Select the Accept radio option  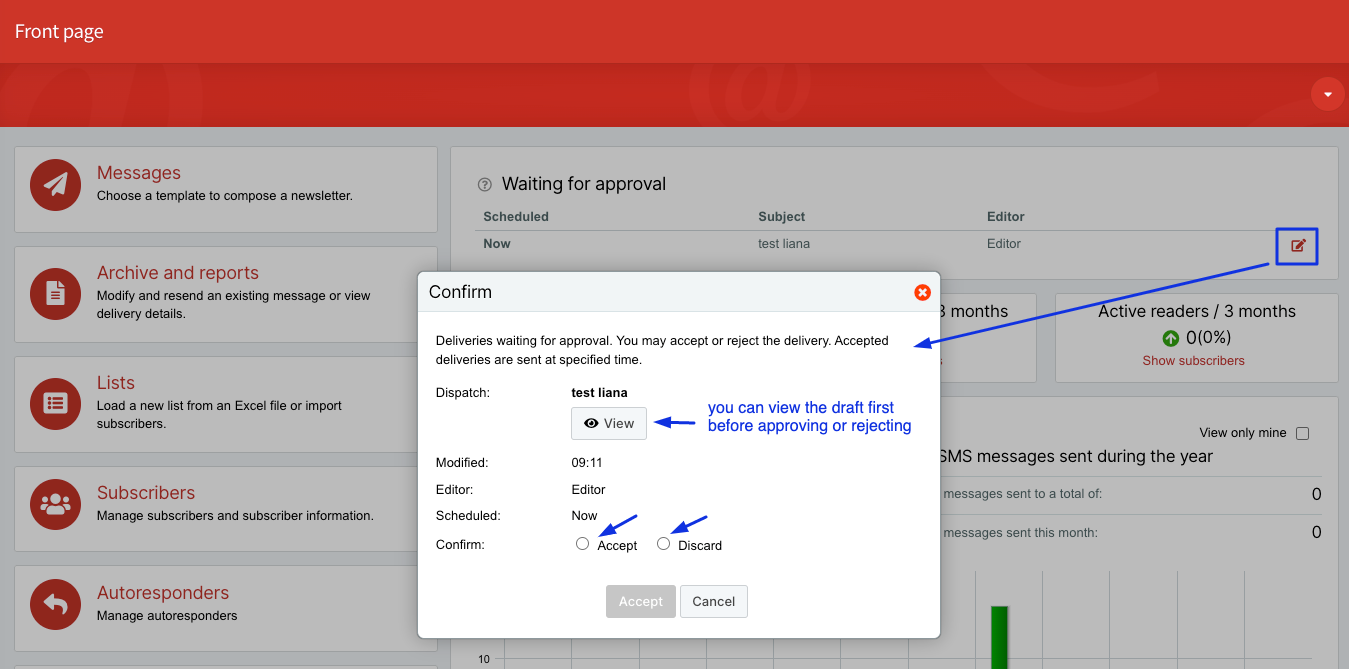583,544
